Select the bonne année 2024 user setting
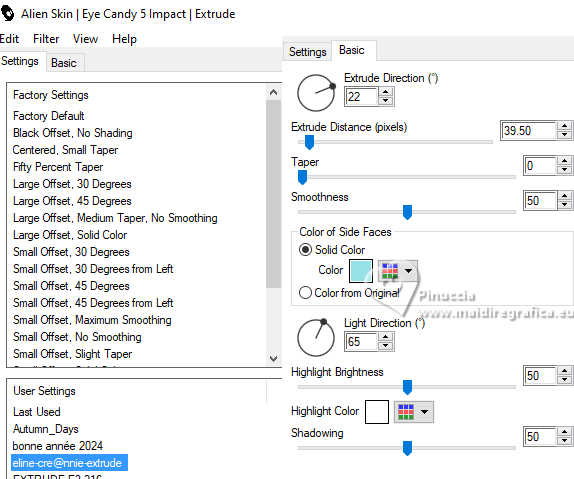574x479 pixels. tap(57, 446)
